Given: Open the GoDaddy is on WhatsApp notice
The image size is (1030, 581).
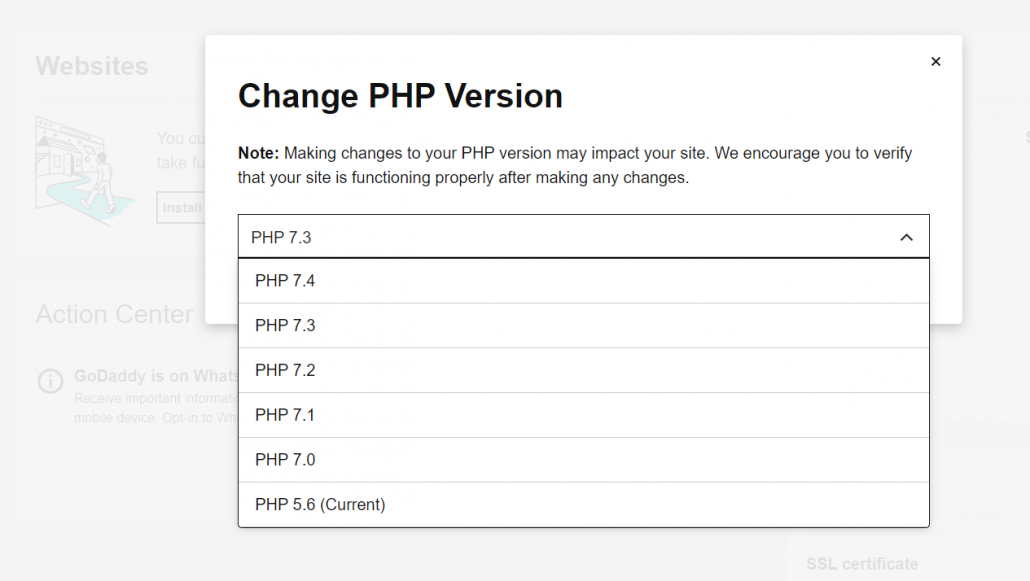Looking at the screenshot, I should click(156, 376).
